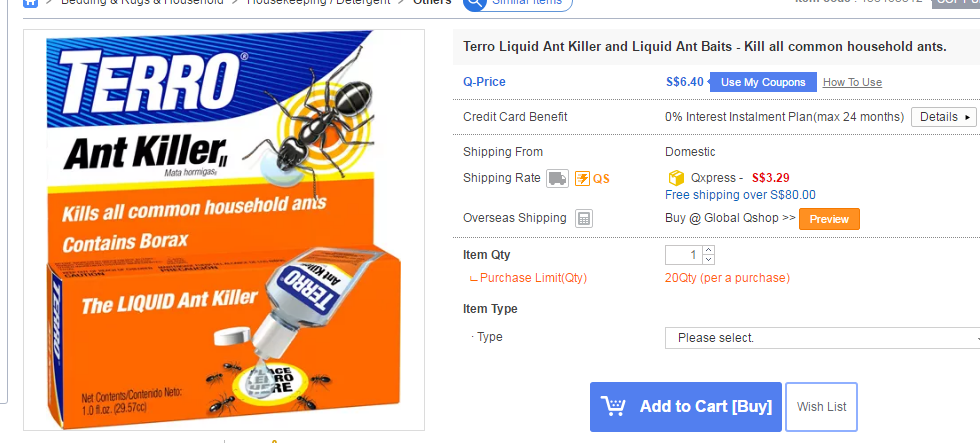980x443 pixels.
Task: Click the QS quick shipping badge
Action: (592, 179)
